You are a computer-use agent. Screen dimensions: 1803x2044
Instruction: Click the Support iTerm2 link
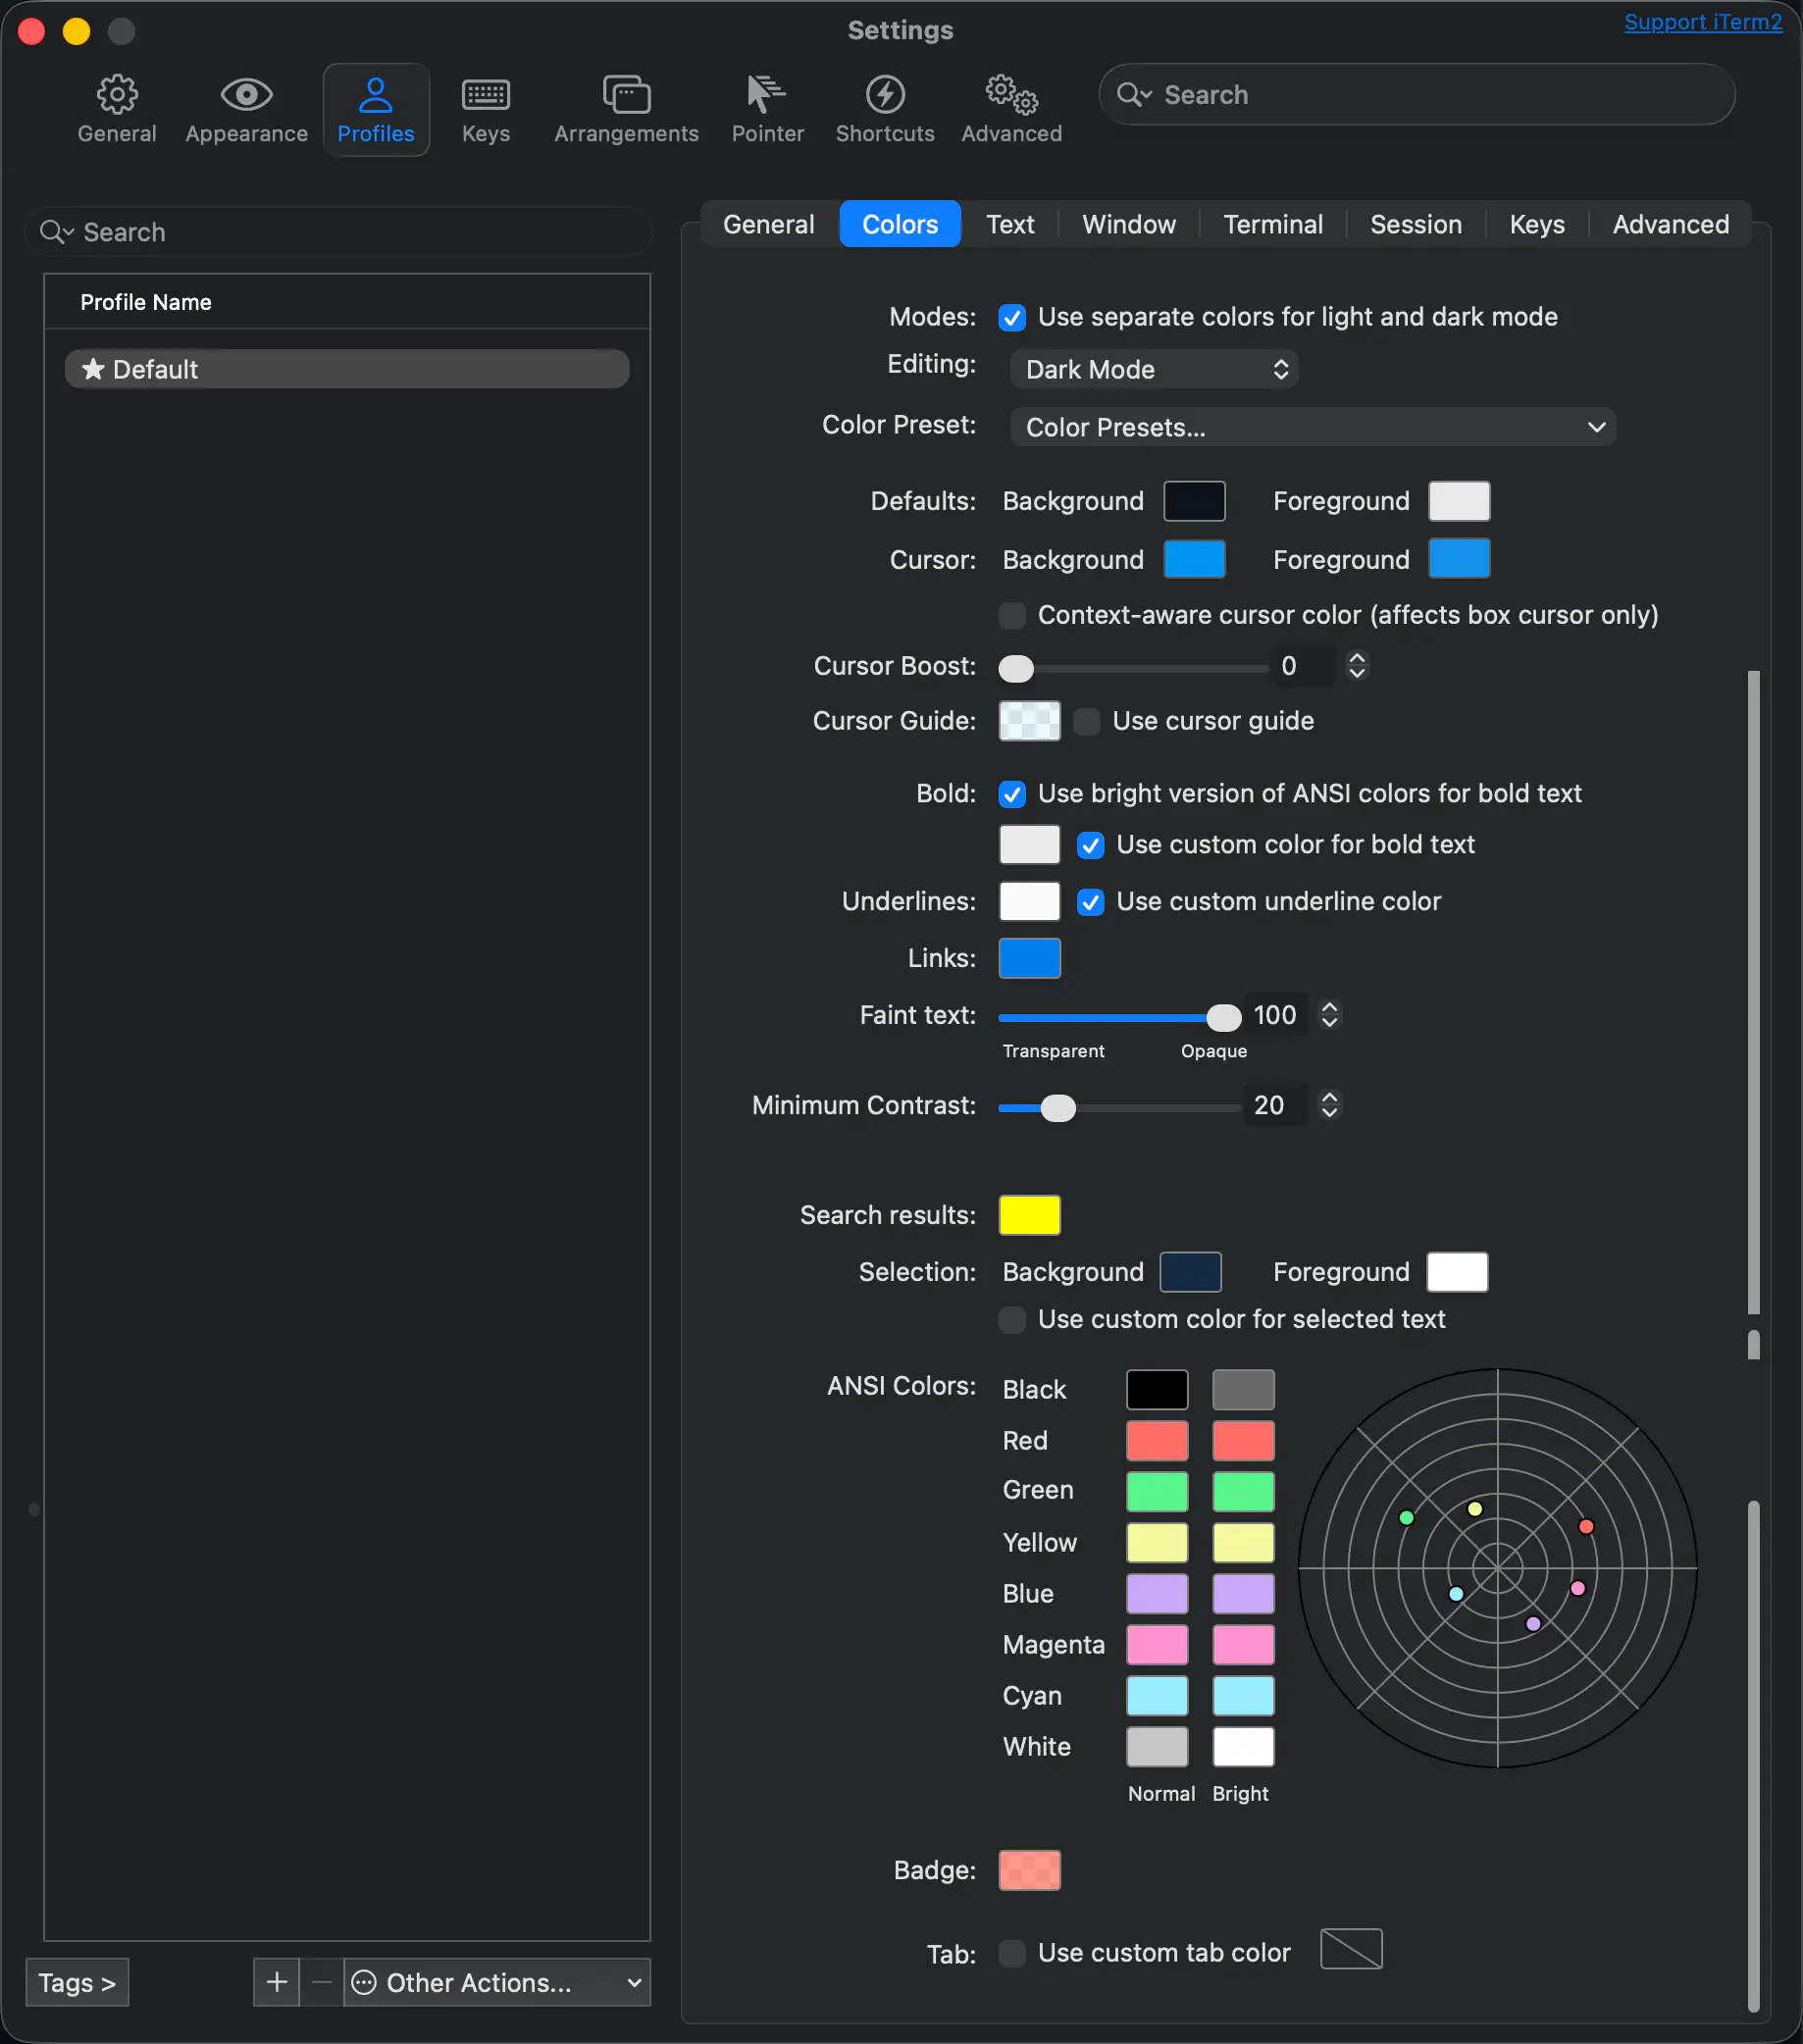(x=1702, y=22)
